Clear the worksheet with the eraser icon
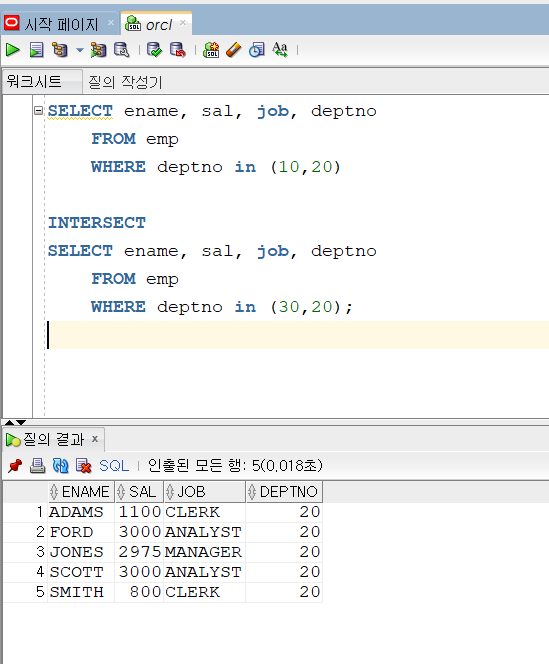Viewport: 549px width, 664px height. point(234,50)
